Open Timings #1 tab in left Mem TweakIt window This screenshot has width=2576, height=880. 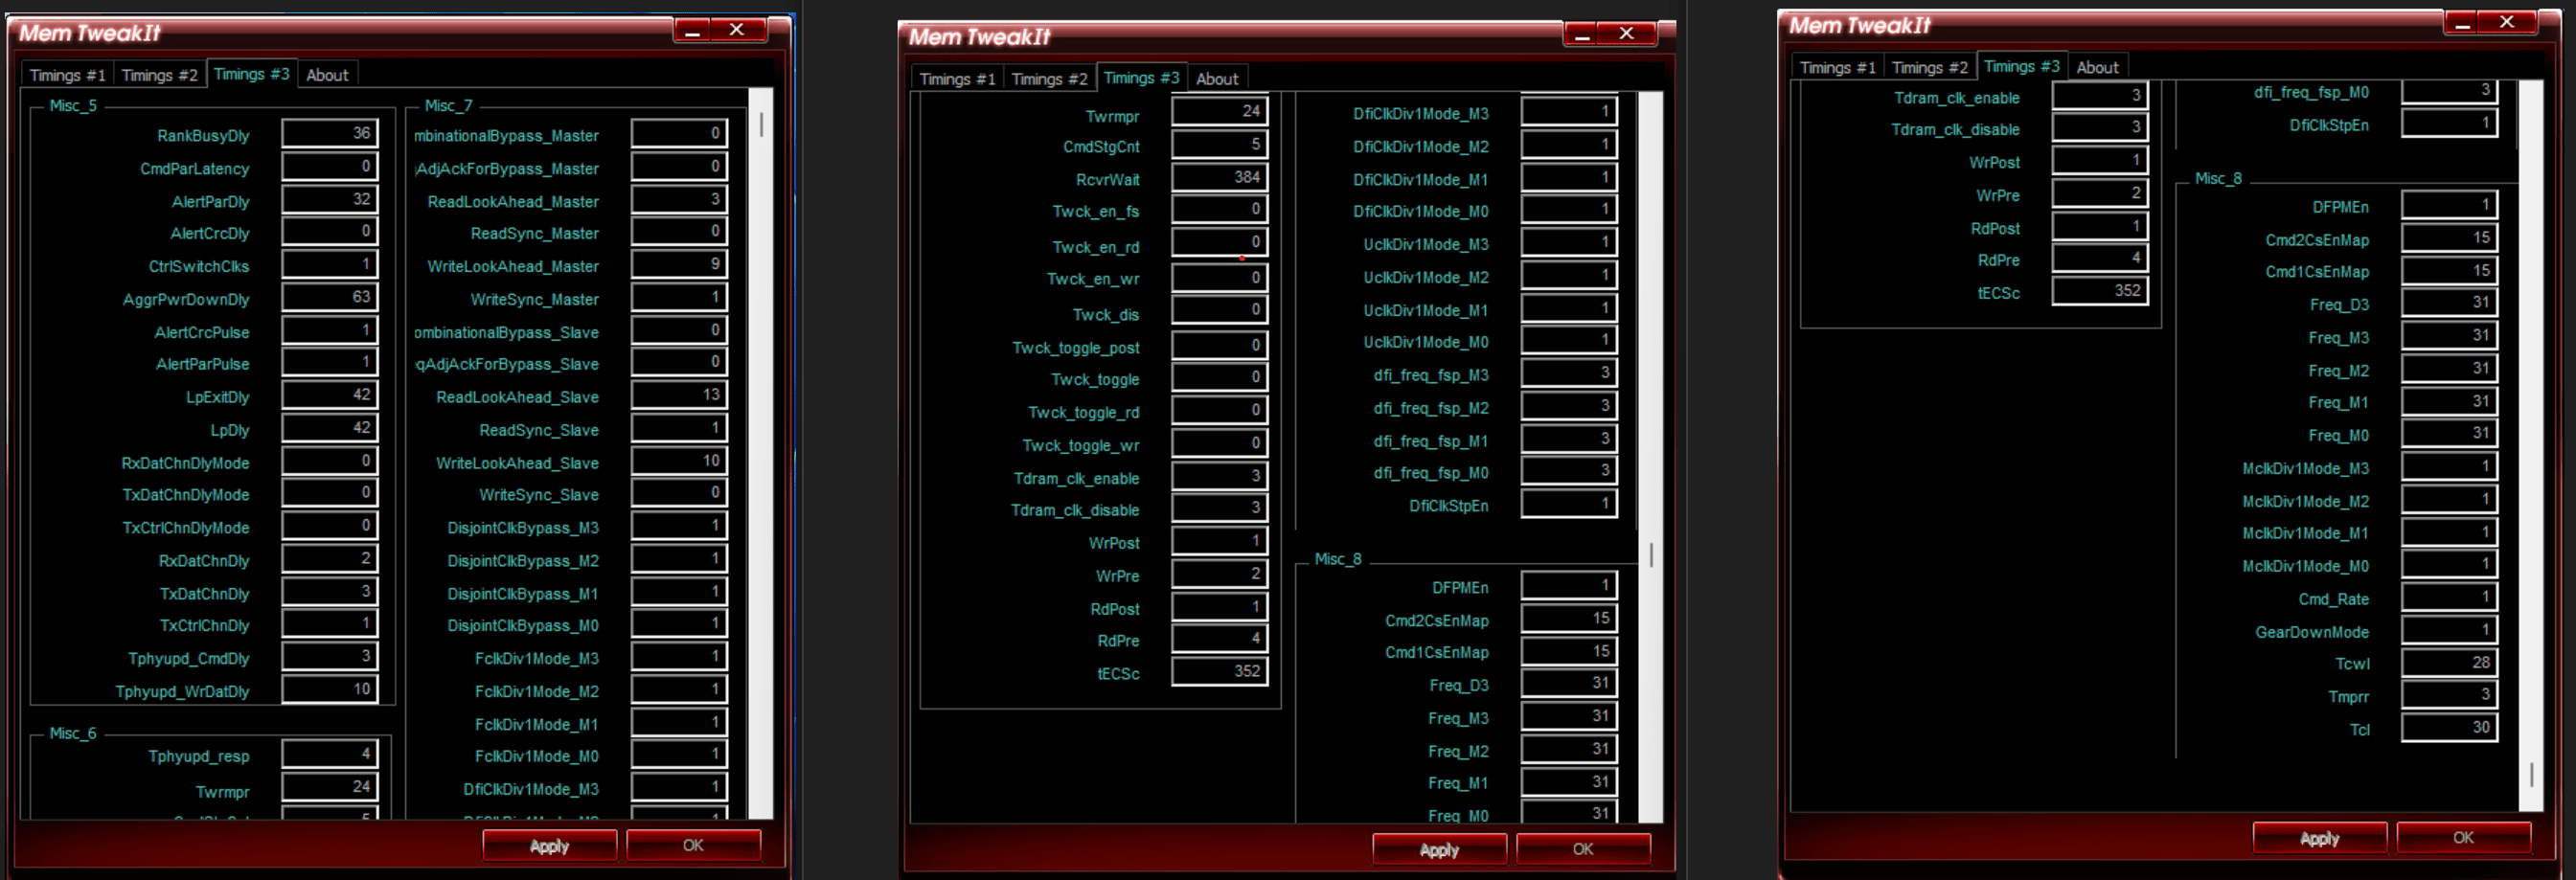(x=67, y=75)
